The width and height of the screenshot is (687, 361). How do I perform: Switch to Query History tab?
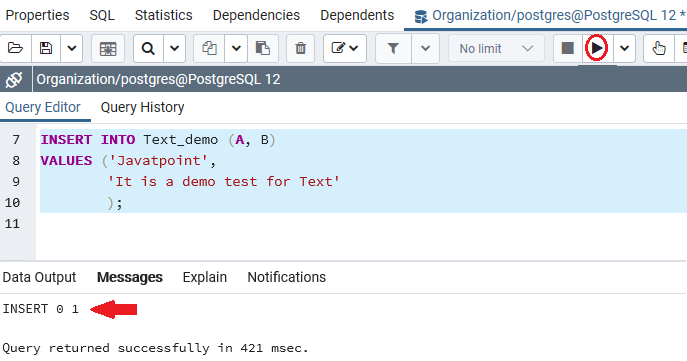click(x=142, y=107)
